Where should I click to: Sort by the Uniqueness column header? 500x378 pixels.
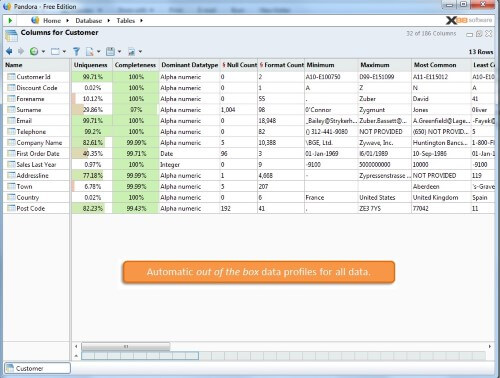pyautogui.click(x=92, y=65)
